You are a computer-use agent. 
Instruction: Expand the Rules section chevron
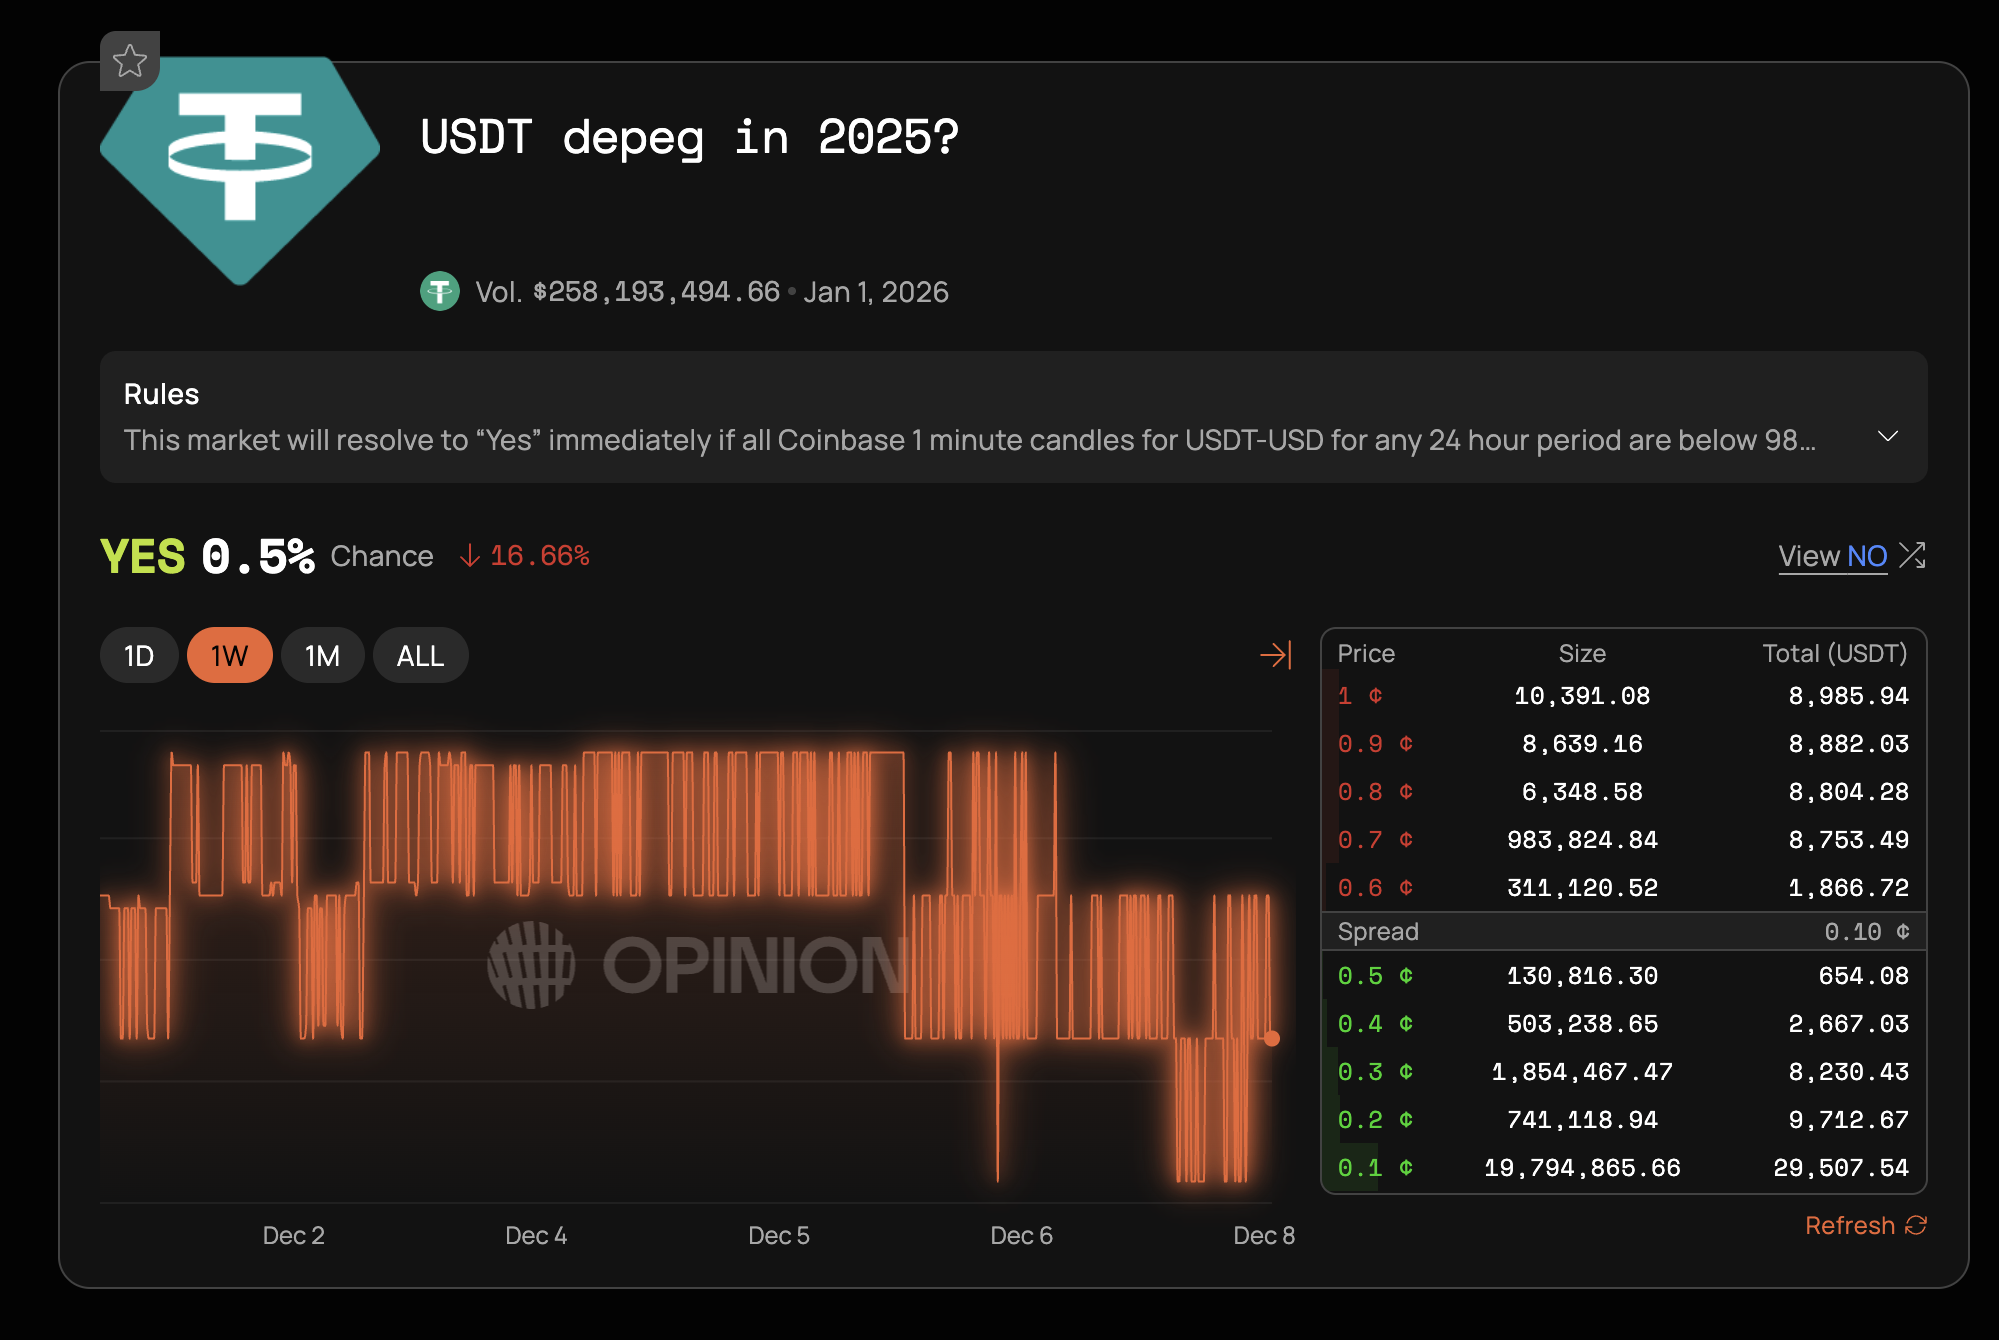pos(1888,435)
